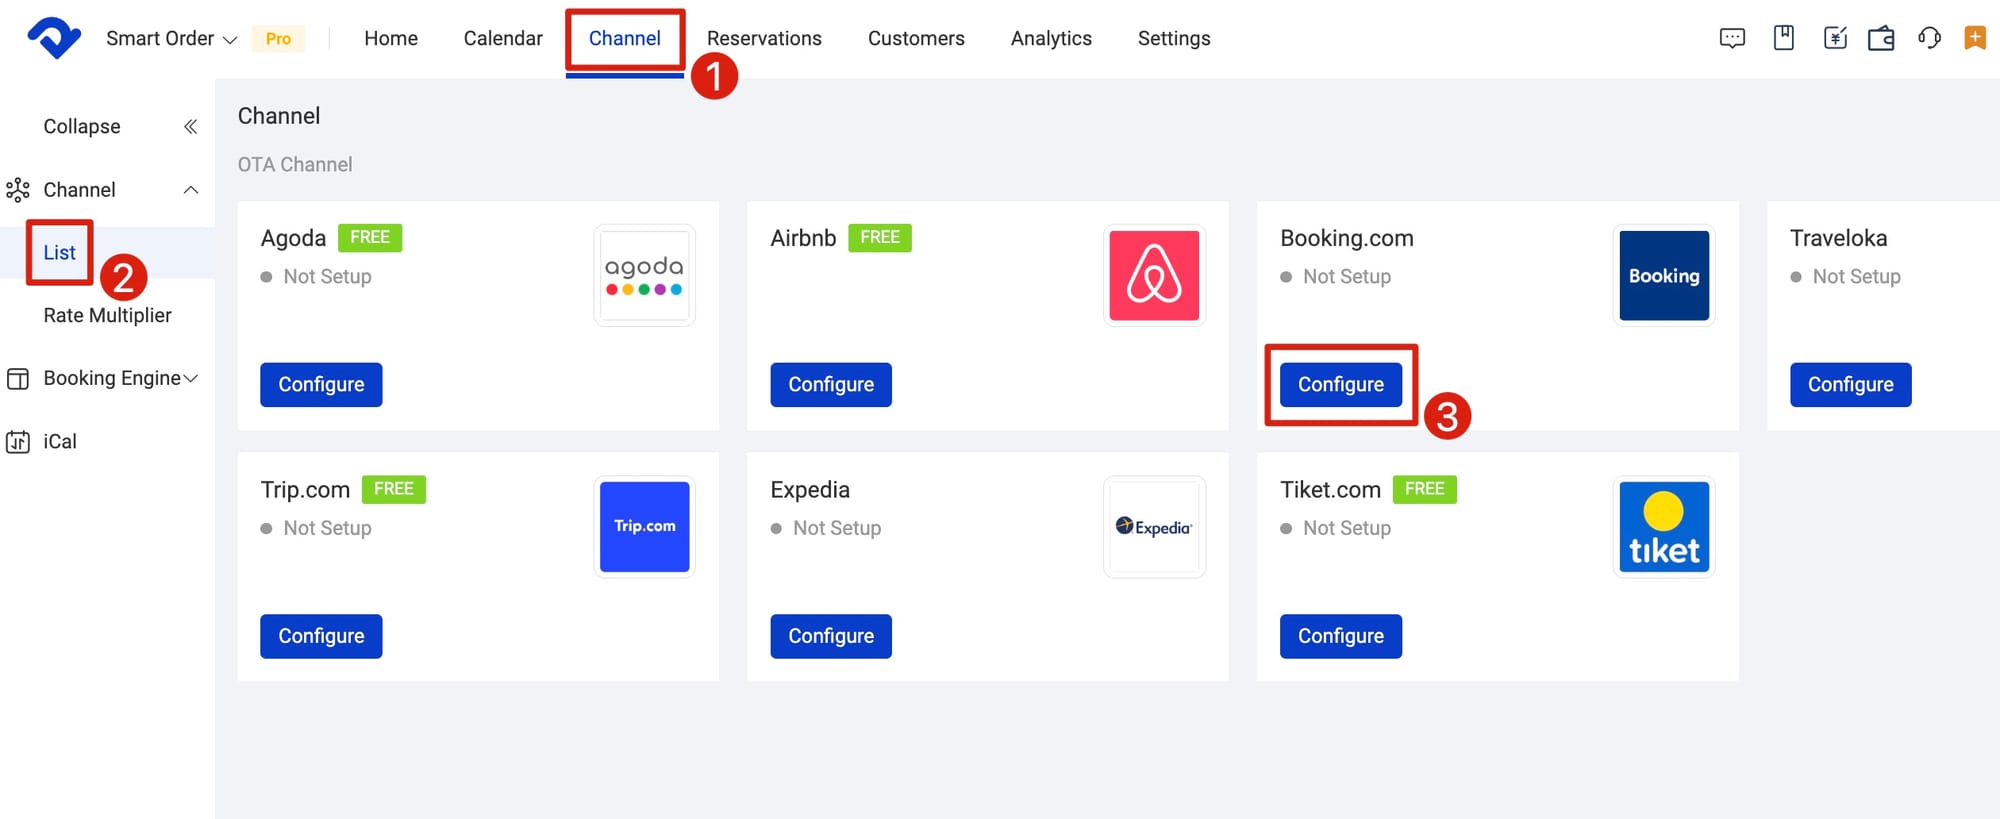
Task: Click the Tiket.com channel name
Action: [1330, 490]
